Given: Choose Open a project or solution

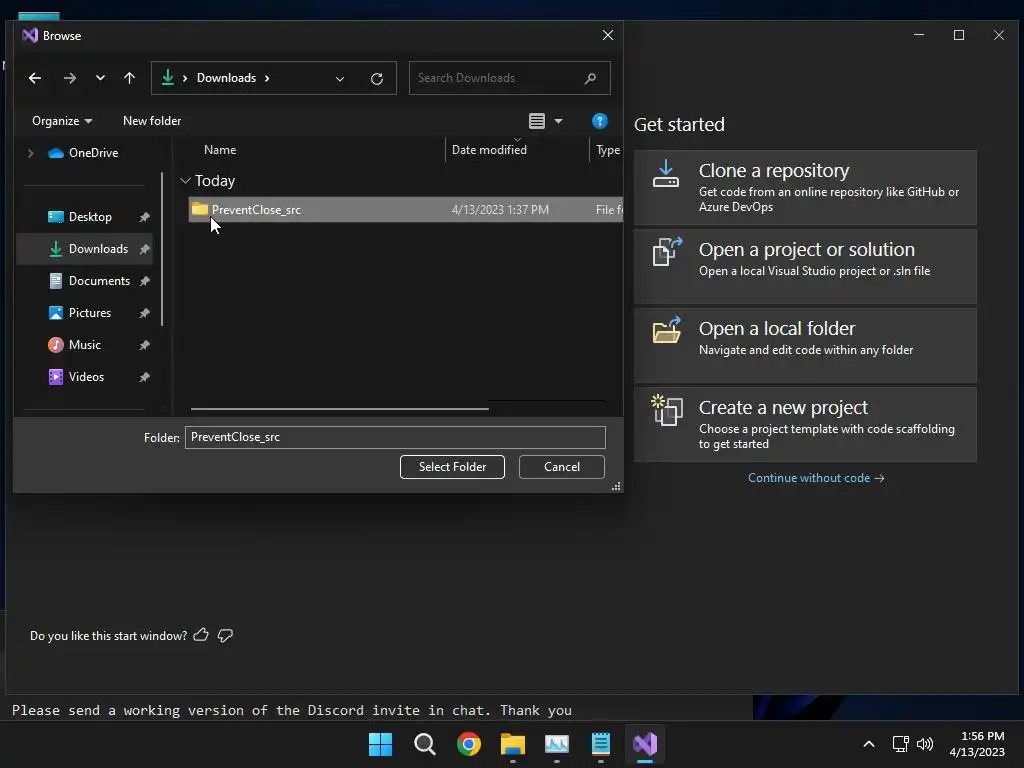Looking at the screenshot, I should pyautogui.click(x=805, y=266).
